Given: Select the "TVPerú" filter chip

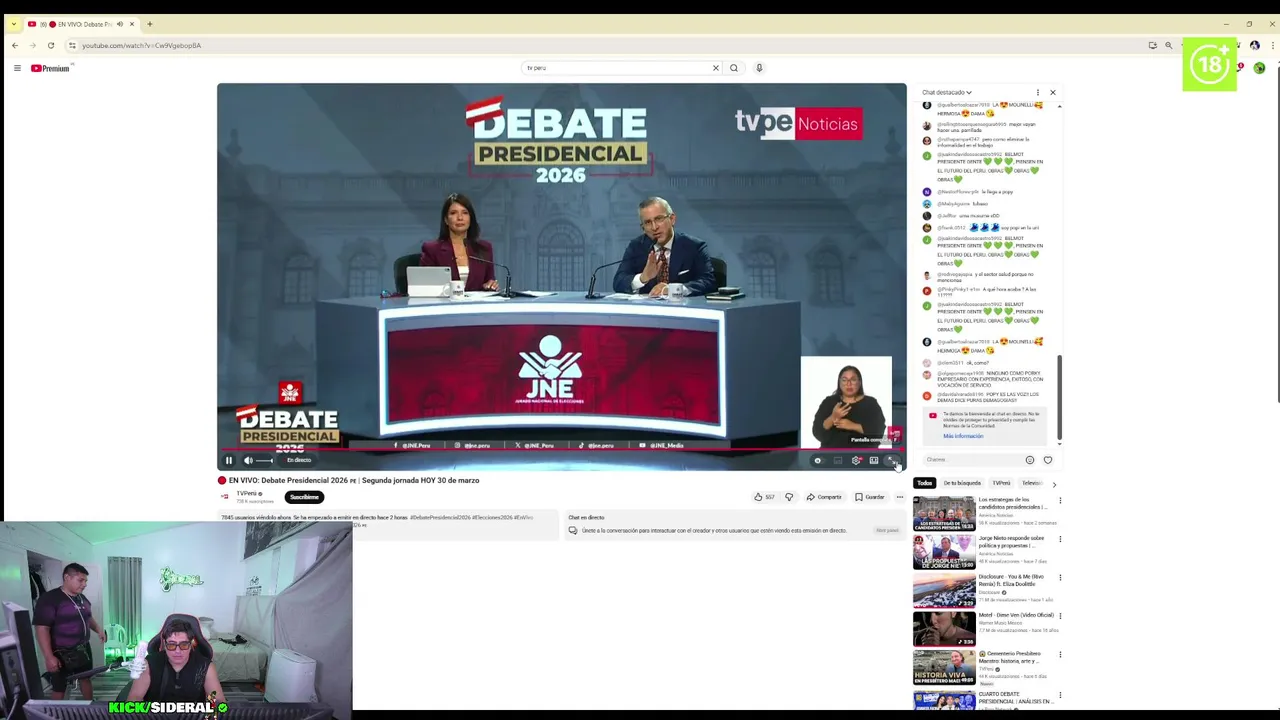Looking at the screenshot, I should pos(1001,483).
